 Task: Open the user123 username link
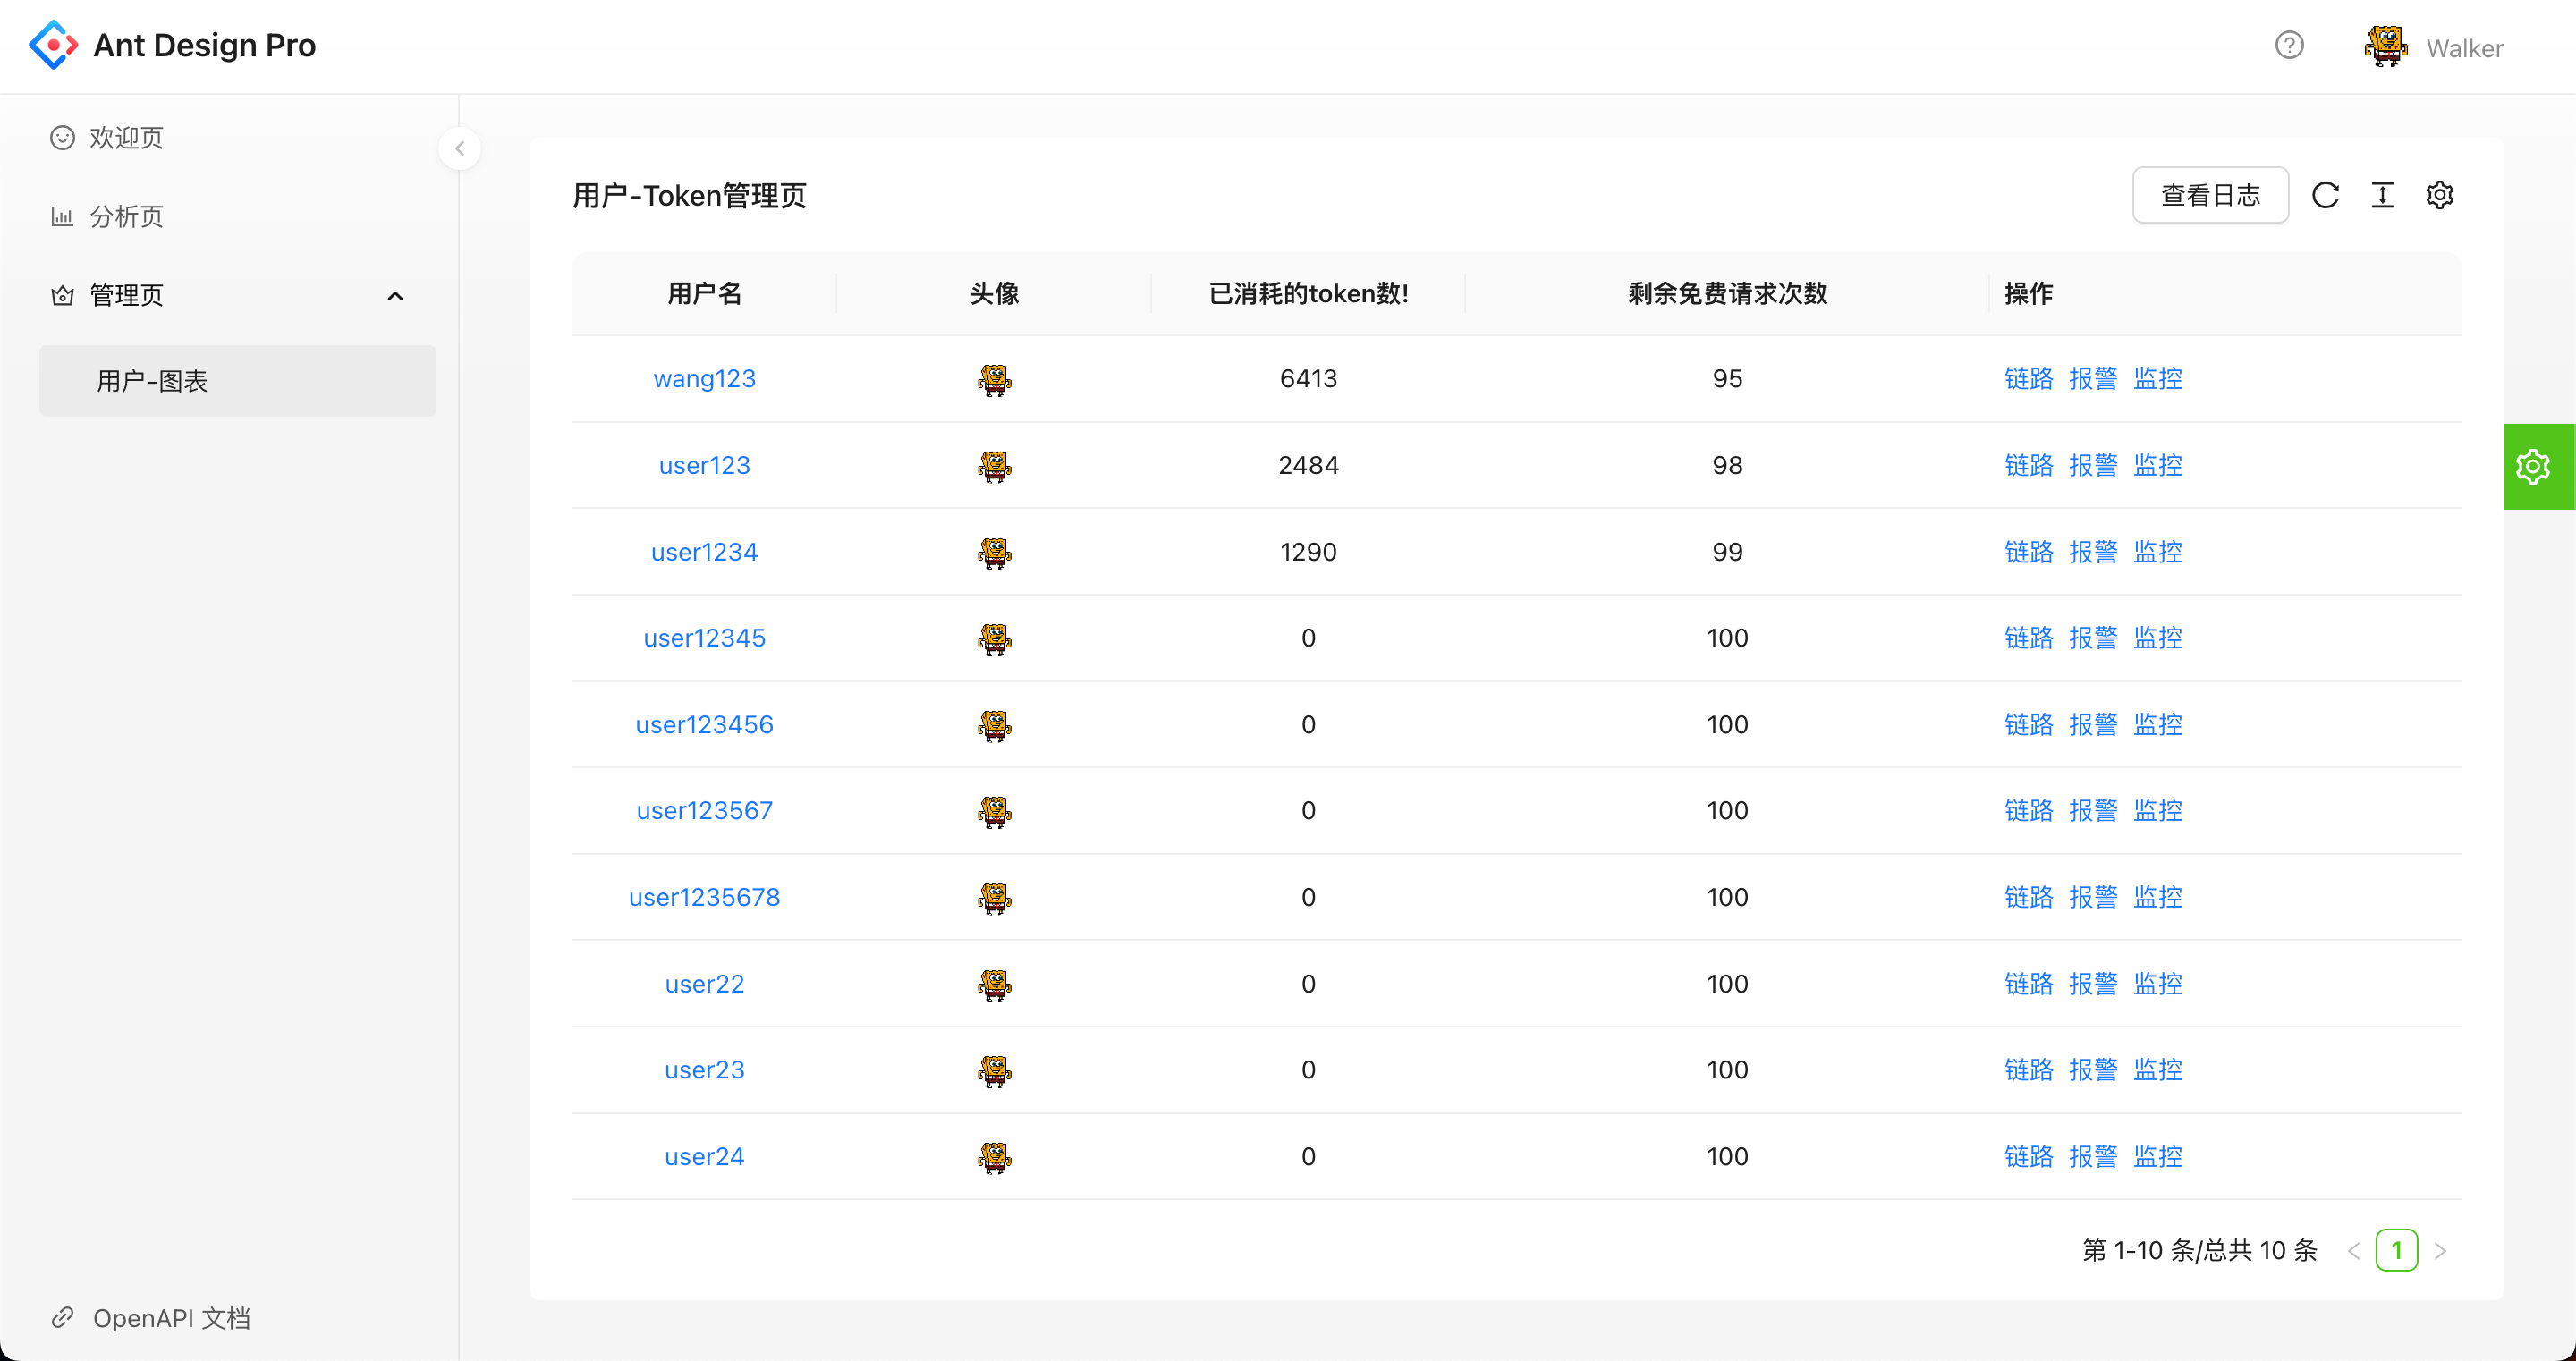point(704,465)
